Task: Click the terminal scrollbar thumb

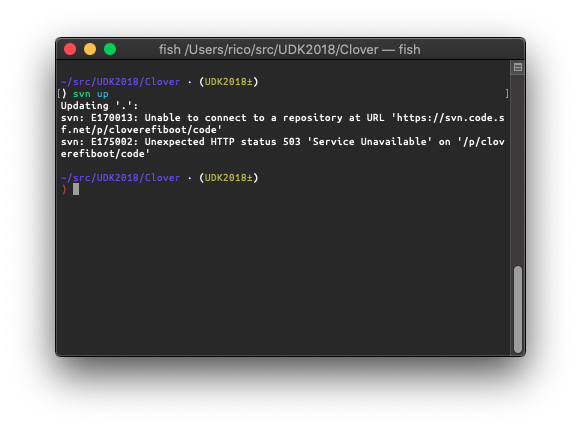Action: point(518,310)
